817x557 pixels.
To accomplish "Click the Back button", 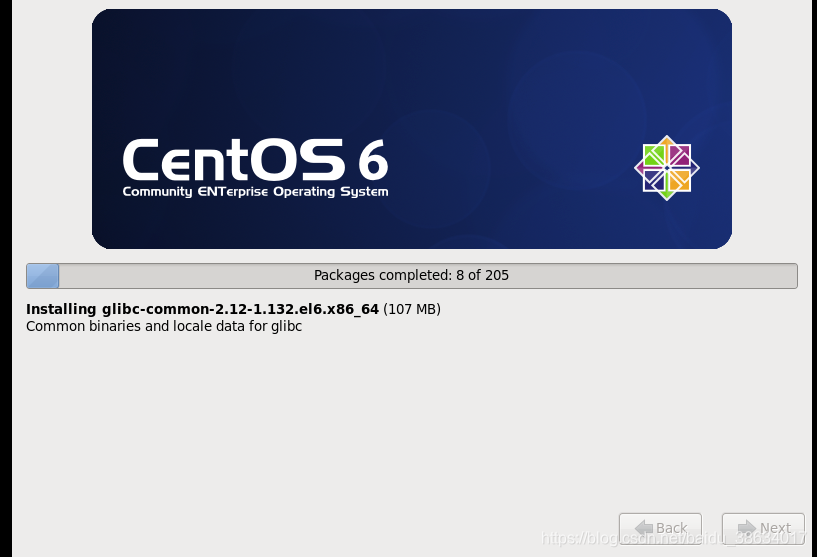I will (x=660, y=528).
